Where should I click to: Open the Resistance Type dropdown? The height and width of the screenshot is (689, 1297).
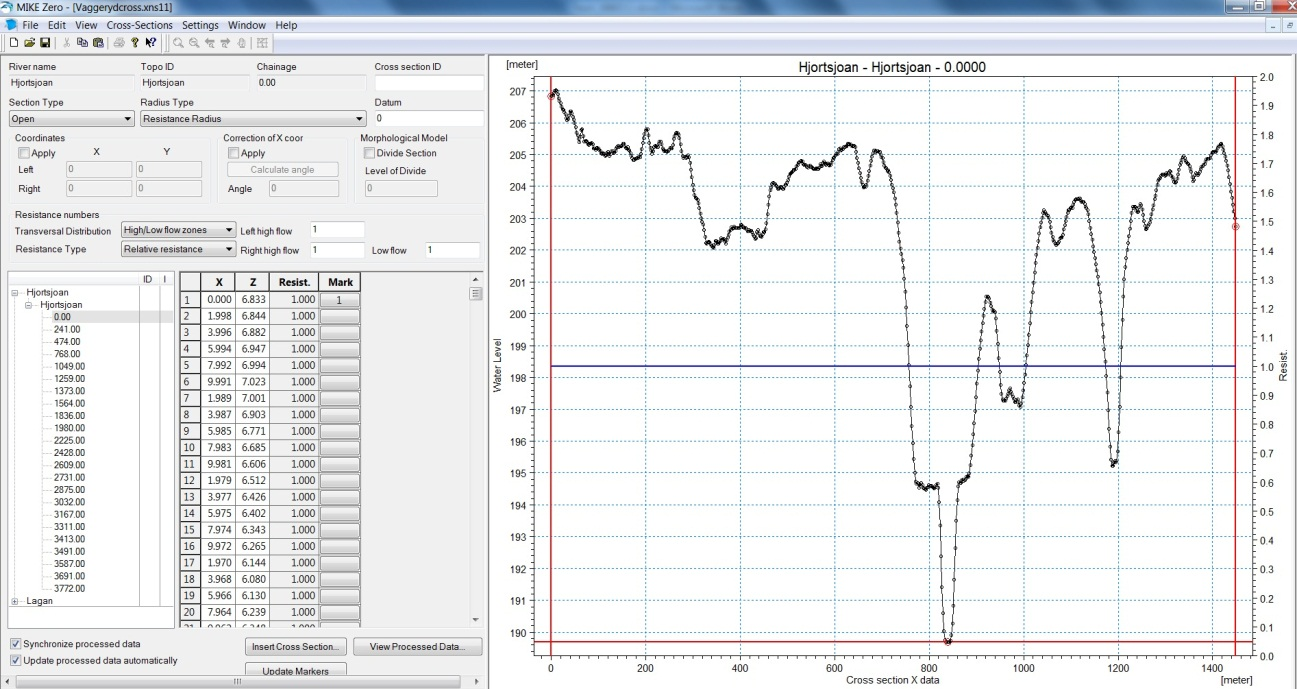178,249
